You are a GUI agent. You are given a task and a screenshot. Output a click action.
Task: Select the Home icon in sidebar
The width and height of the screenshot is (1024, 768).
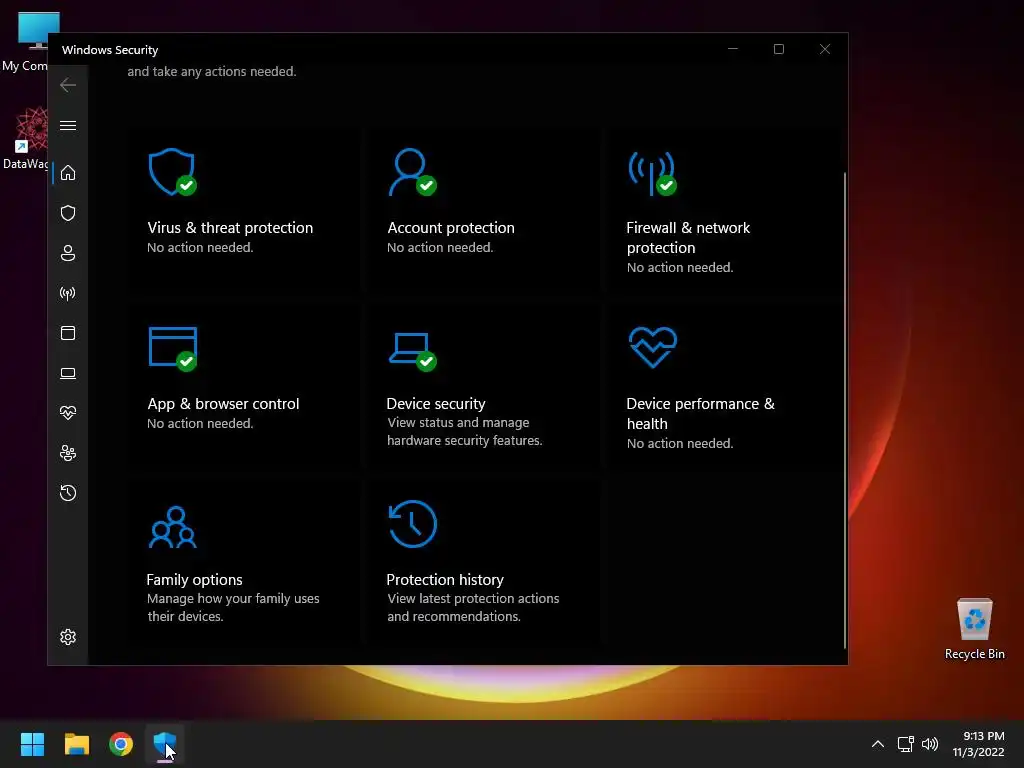[x=68, y=173]
